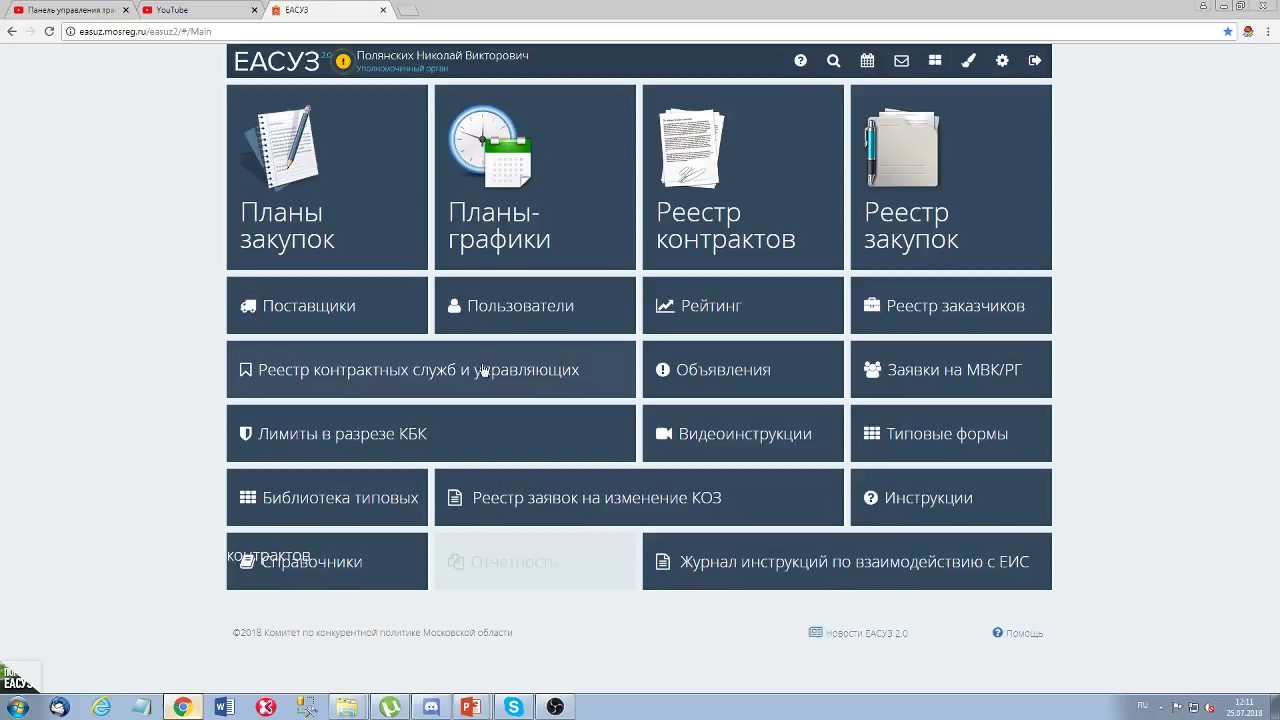Open Microsoft Word from the taskbar
This screenshot has width=1280, height=720.
point(224,707)
